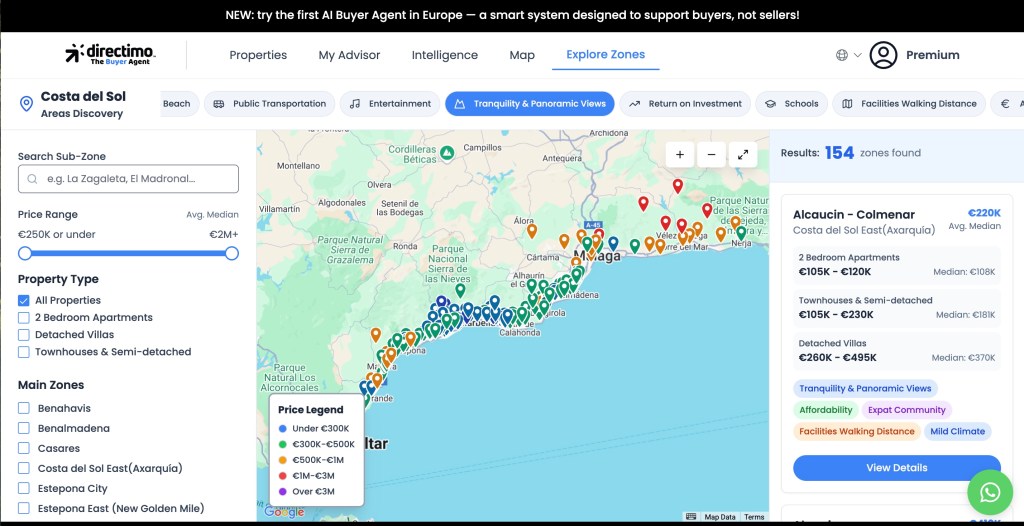Screen dimensions: 1024x526
Task: Select the Public Transportation filter chip
Action: [x=269, y=104]
